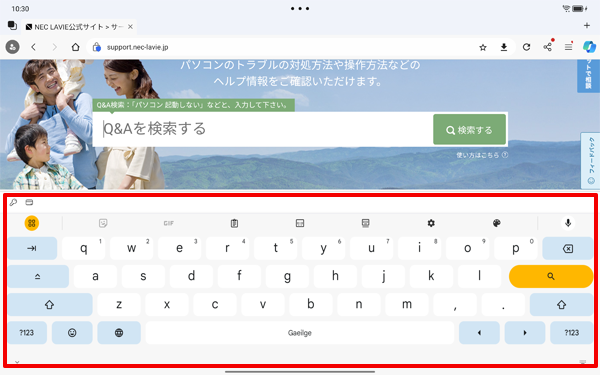Open the chat consultation side tab
This screenshot has width=600, height=375.
[589, 76]
